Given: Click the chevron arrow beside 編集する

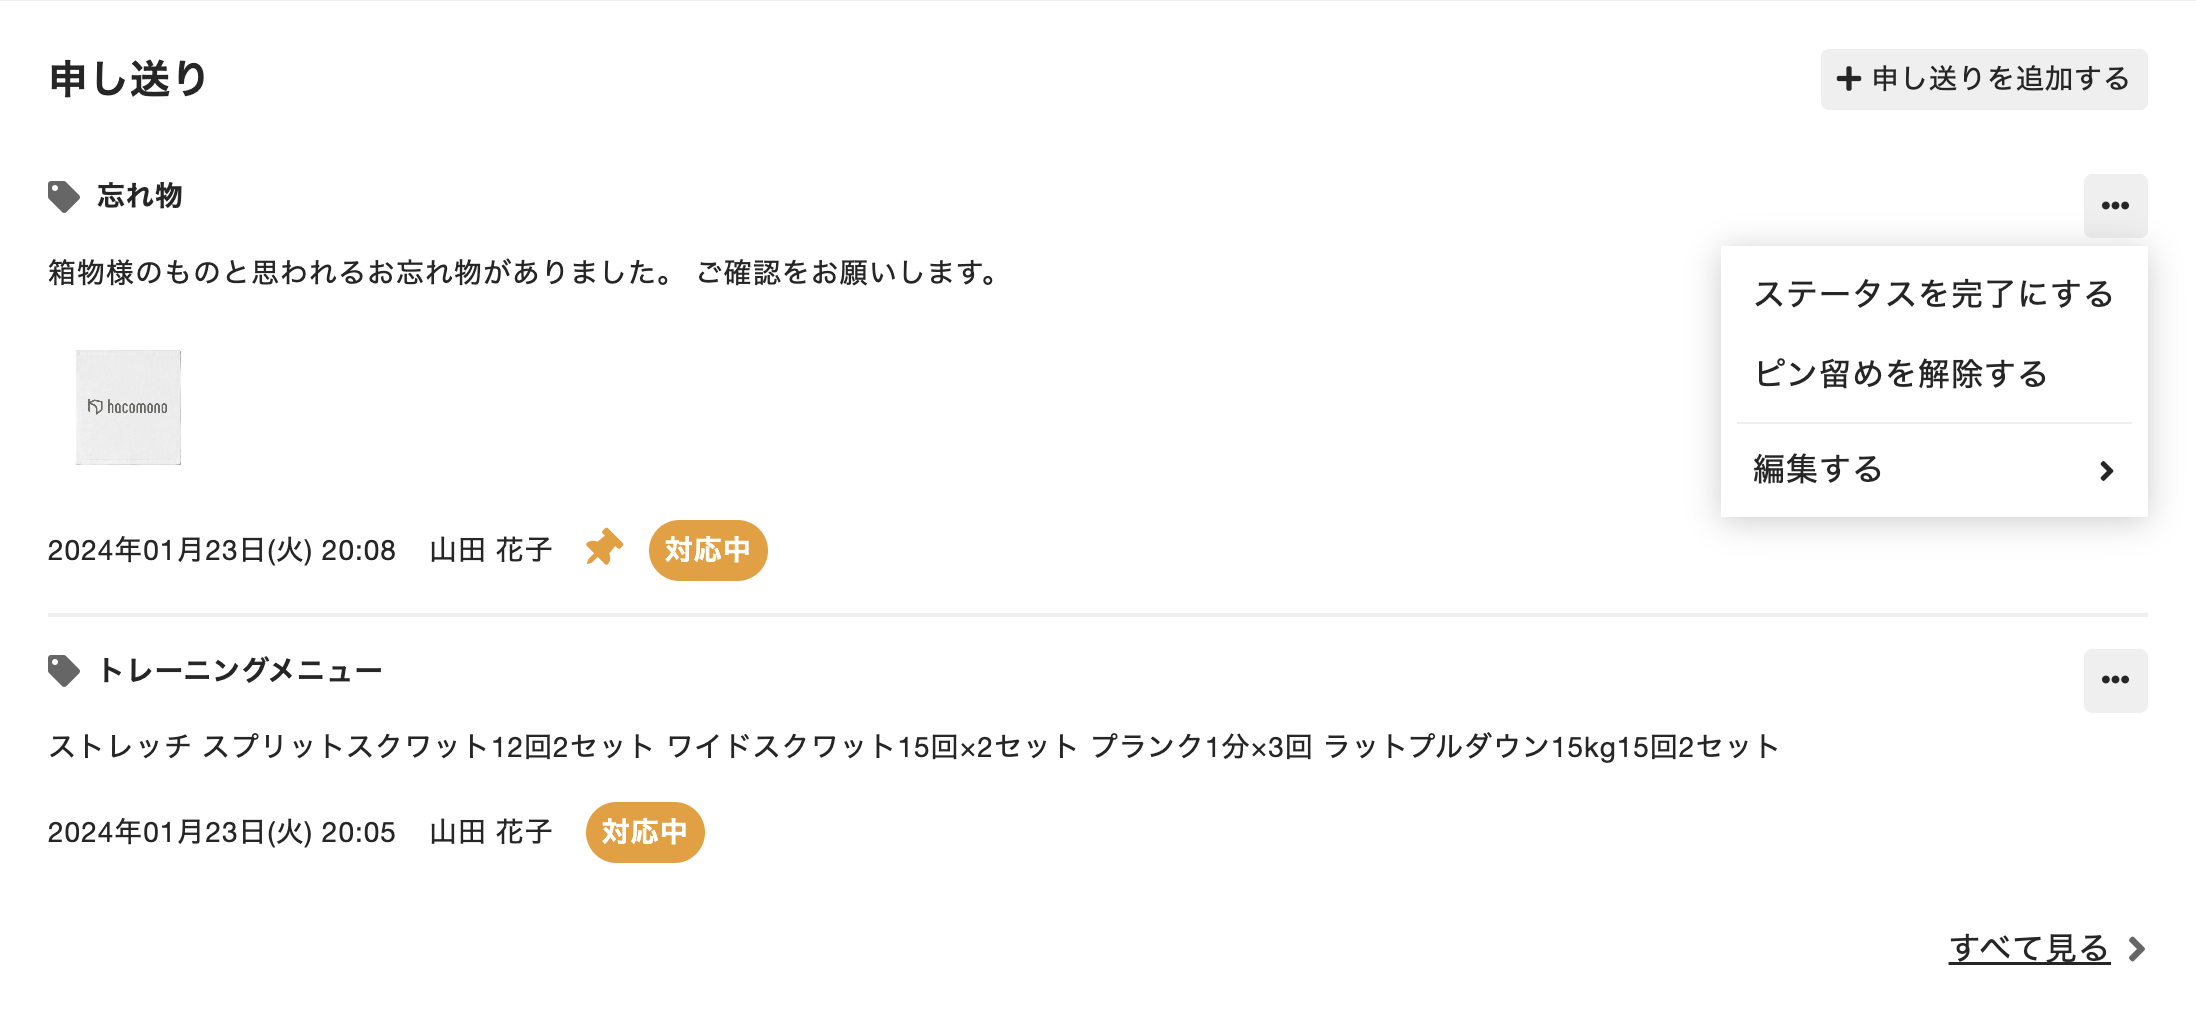Looking at the screenshot, I should [2106, 470].
